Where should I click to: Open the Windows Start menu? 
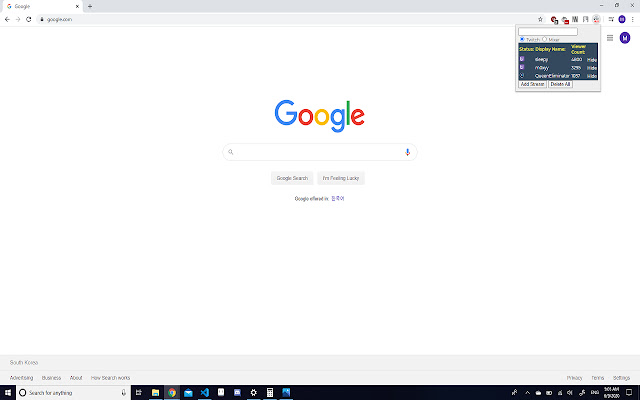pyautogui.click(x=8, y=393)
